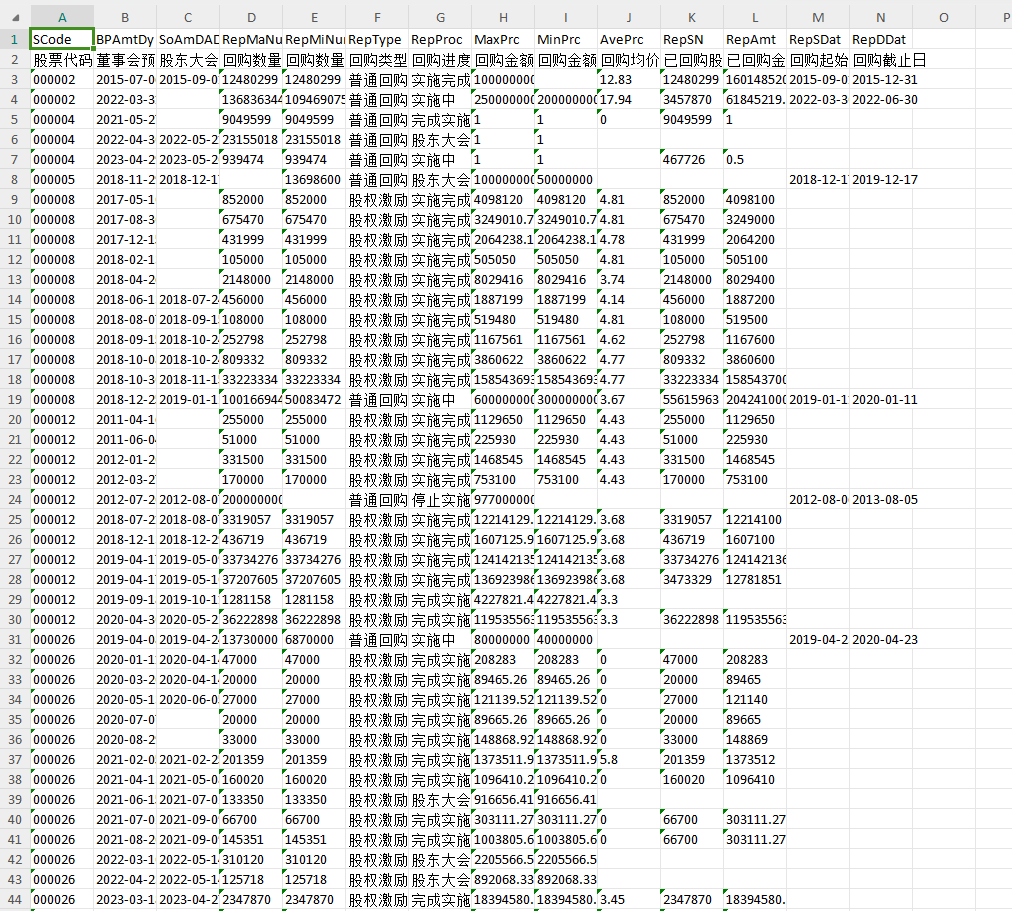1012x911 pixels.
Task: Select the cell with value 3.45 in row 44
Action: tap(628, 899)
